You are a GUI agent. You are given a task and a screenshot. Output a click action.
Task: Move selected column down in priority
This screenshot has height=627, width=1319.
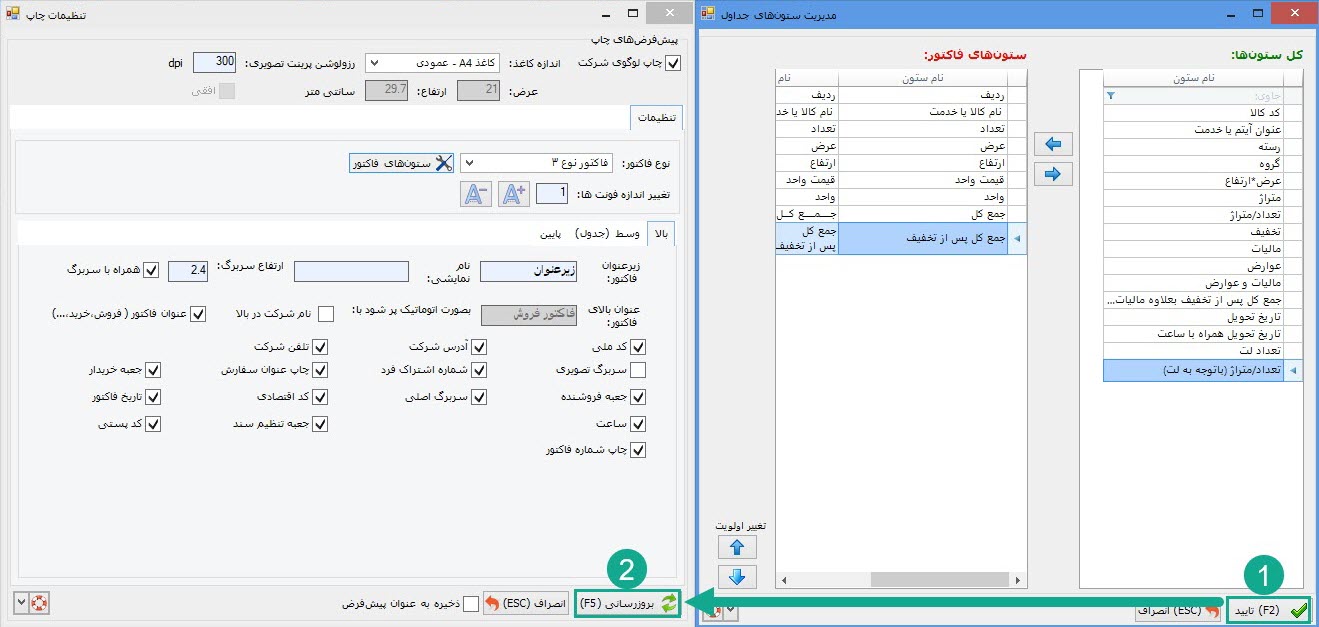pos(737,577)
